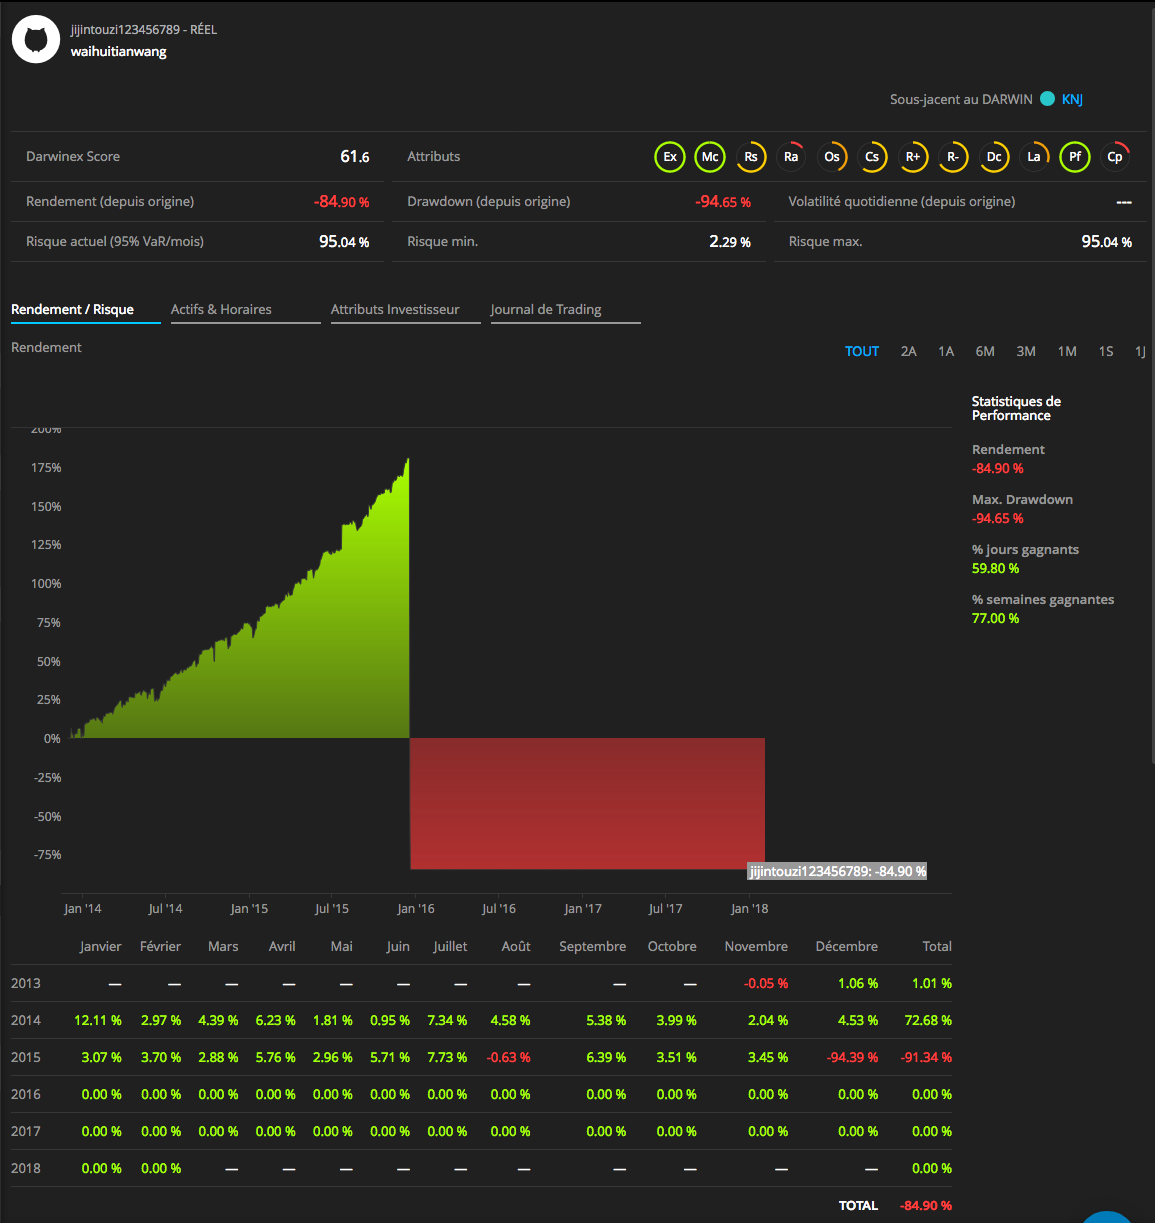Click the Os attribute circle icon
Screen dimensions: 1155x1223
pos(832,157)
